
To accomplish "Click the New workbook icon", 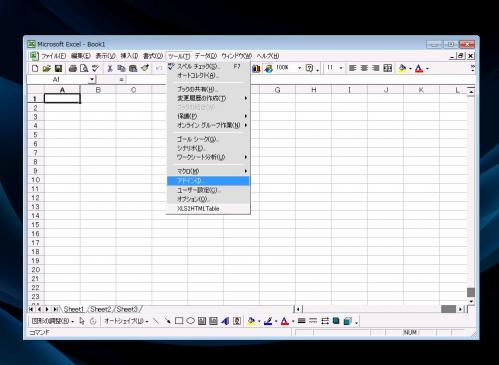I will click(x=35, y=68).
